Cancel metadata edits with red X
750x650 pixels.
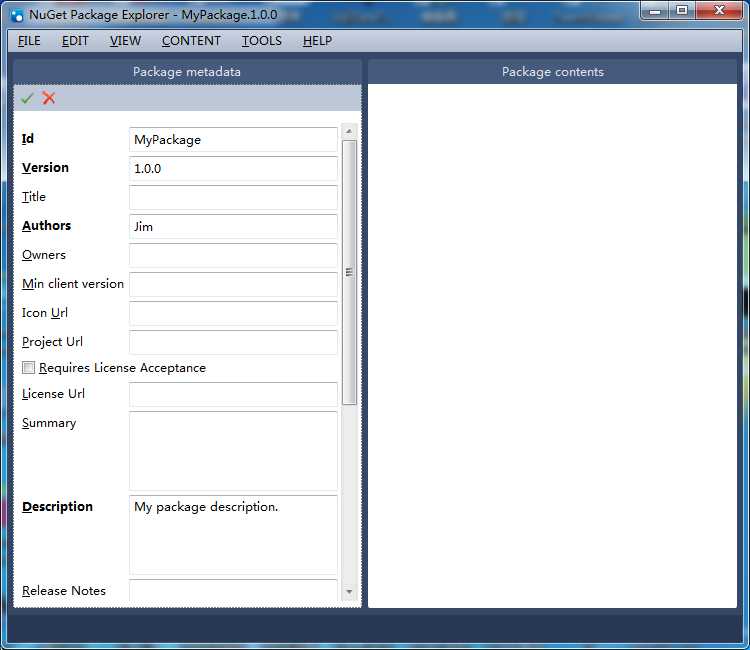[x=49, y=98]
